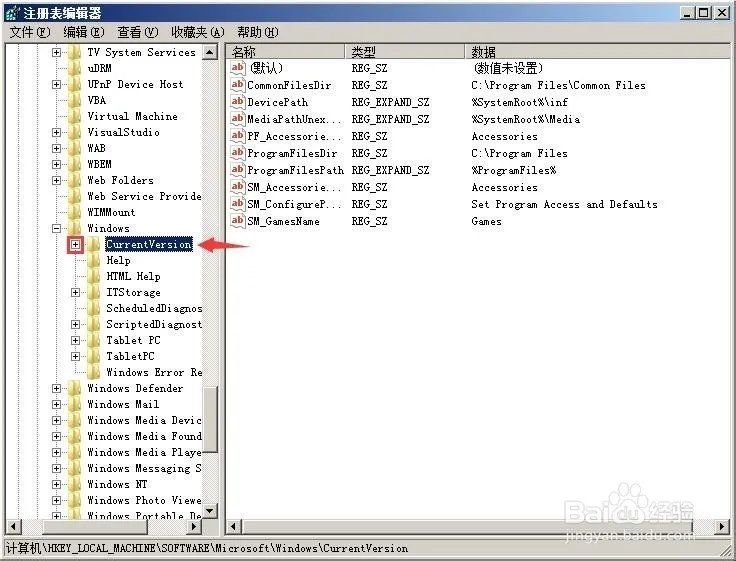This screenshot has width=736, height=561.
Task: Select the DevicePath string icon
Action: tap(238, 102)
